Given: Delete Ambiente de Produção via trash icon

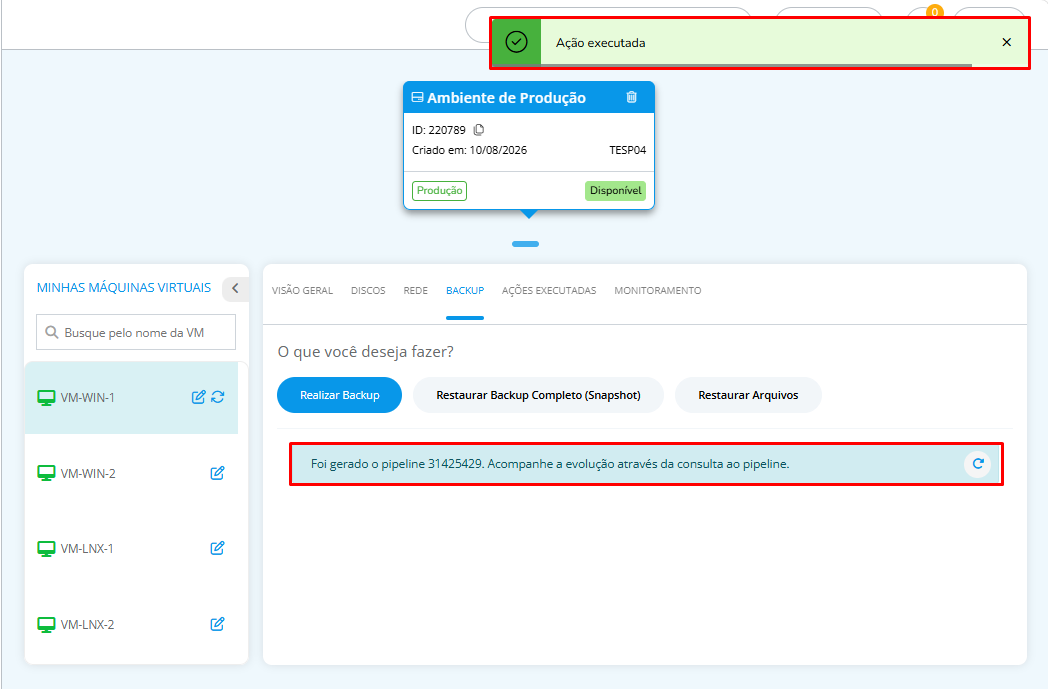Looking at the screenshot, I should (632, 97).
